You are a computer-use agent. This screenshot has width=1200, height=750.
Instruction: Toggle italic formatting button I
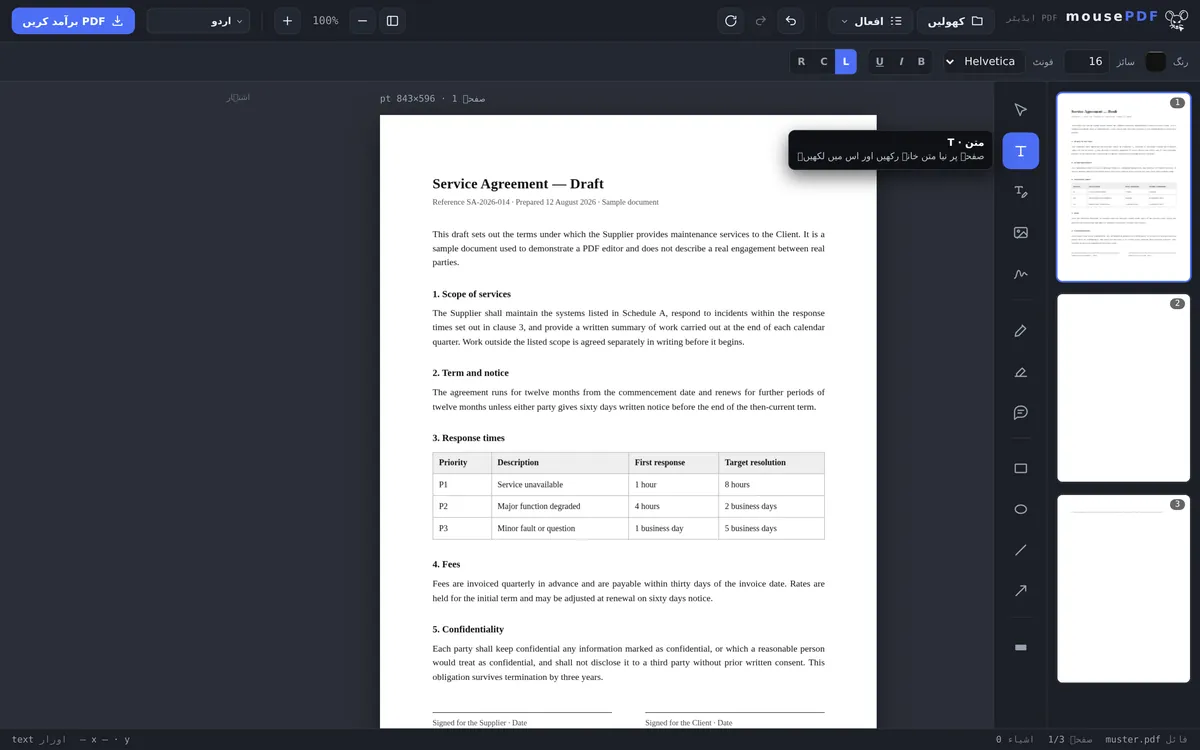[901, 62]
